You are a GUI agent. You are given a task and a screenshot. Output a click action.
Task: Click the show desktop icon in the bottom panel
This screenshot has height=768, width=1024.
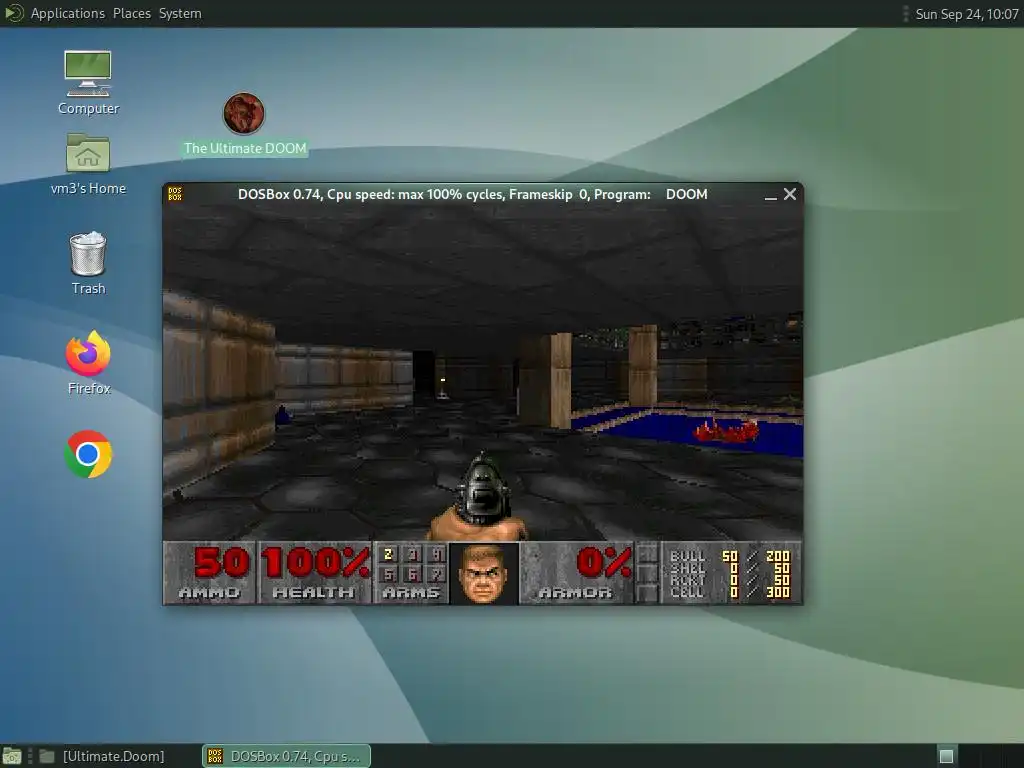tap(12, 756)
